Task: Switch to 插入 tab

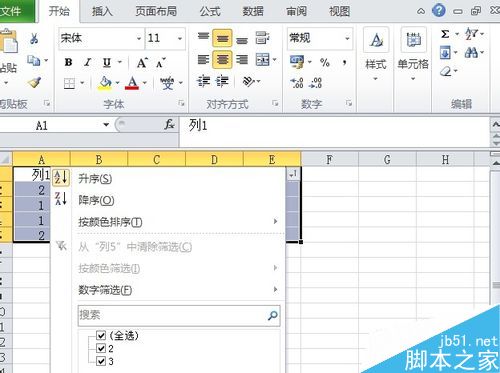Action: (x=102, y=11)
